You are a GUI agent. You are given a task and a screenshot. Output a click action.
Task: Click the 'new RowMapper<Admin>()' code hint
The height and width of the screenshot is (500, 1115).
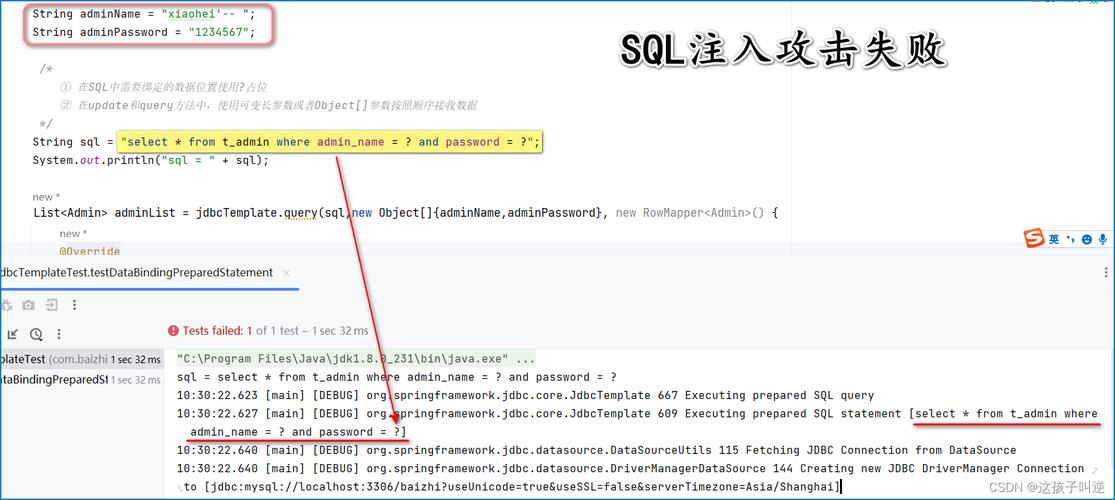[690, 212]
